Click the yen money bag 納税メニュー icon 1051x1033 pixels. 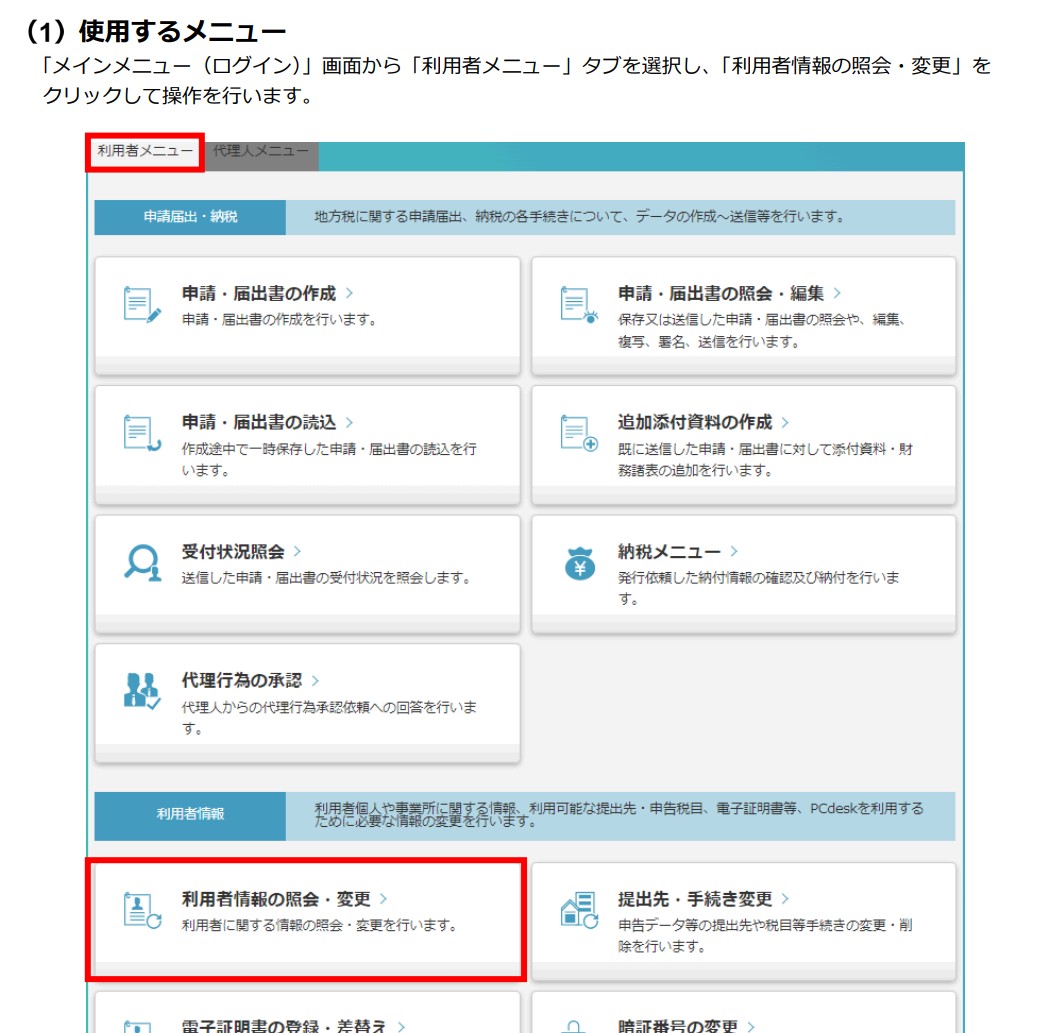coord(578,562)
